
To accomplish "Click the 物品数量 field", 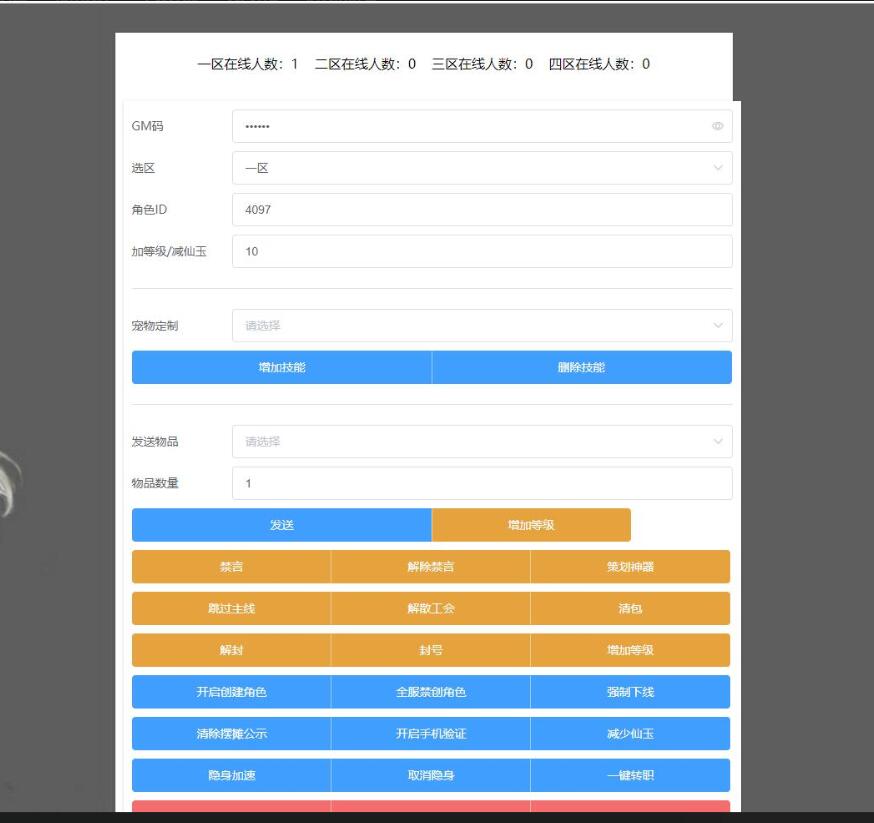I will [482, 484].
